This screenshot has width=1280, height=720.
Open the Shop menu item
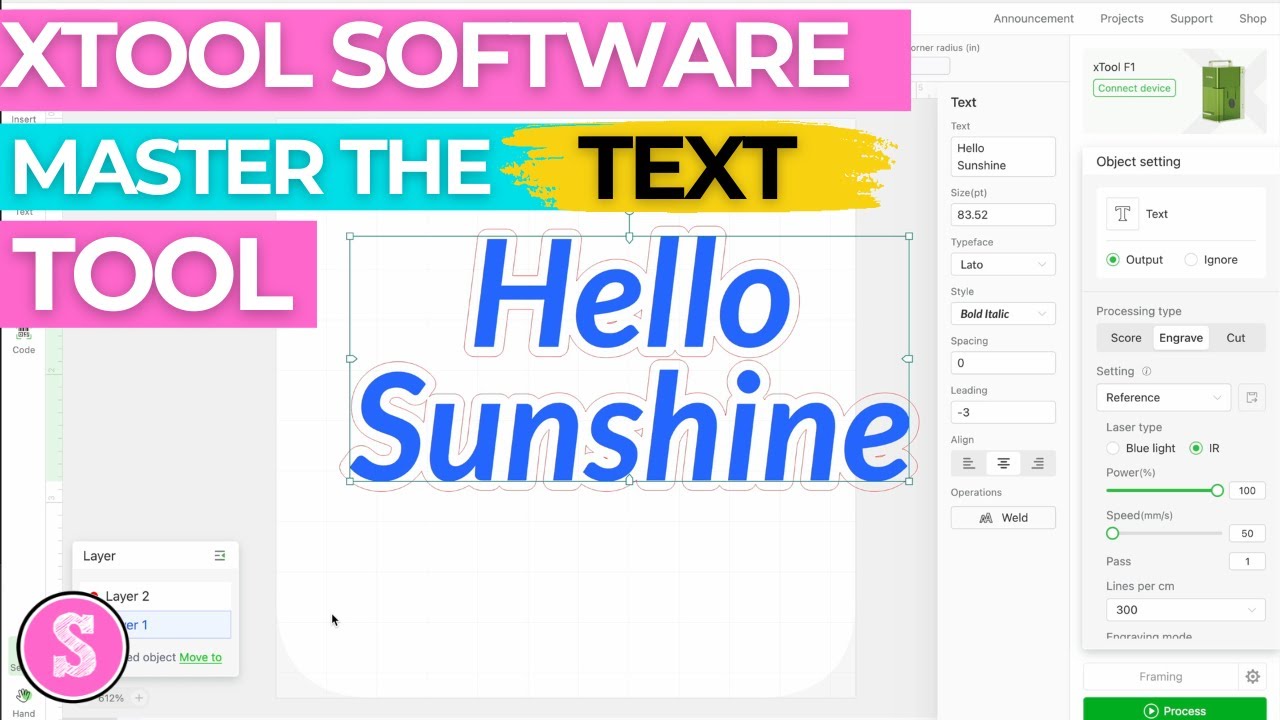pyautogui.click(x=1252, y=18)
